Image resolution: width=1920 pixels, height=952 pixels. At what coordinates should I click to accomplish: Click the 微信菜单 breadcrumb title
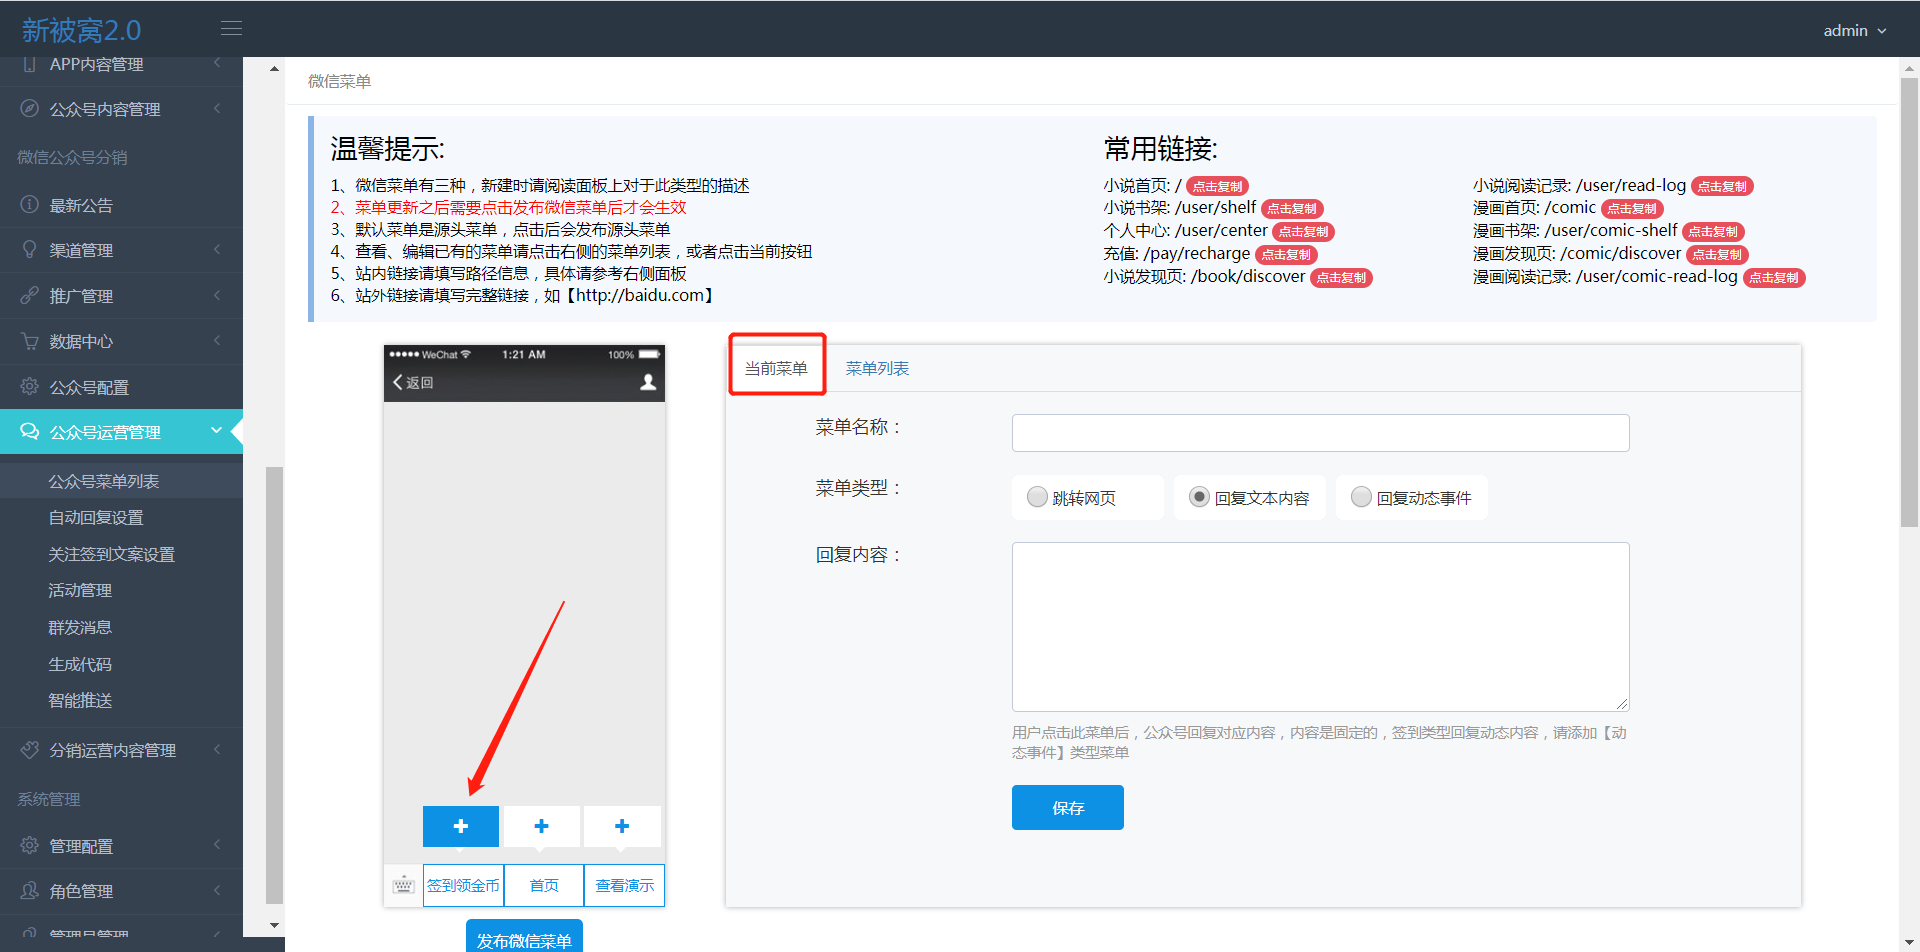339,81
